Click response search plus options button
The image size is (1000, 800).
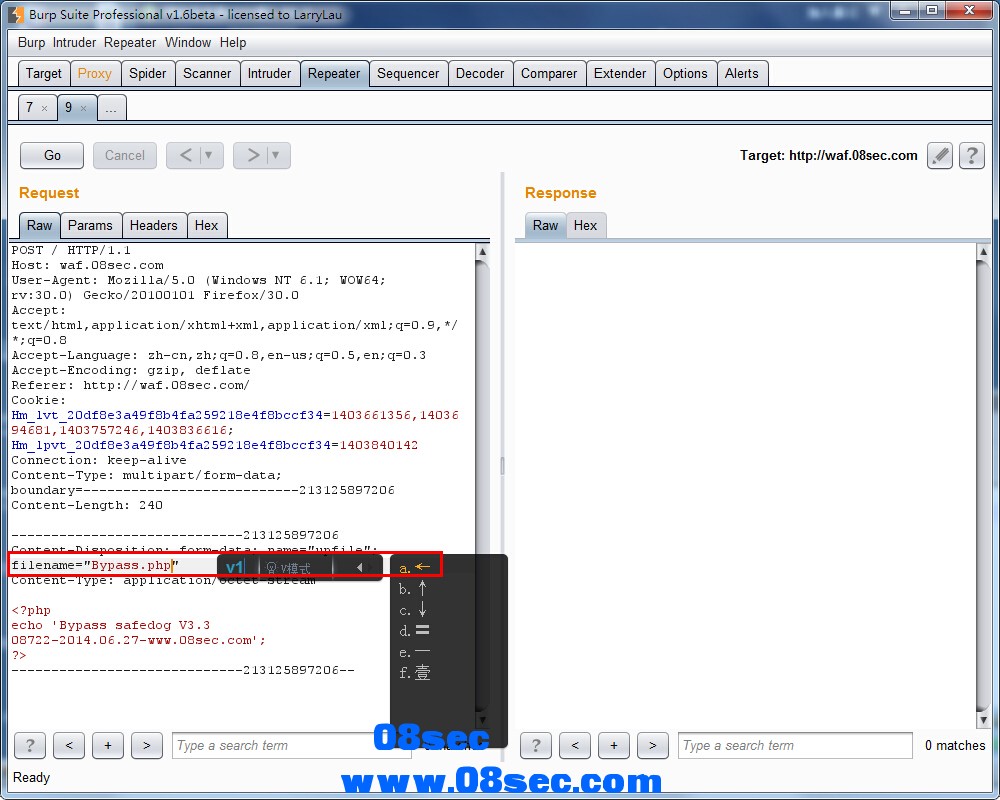point(614,745)
